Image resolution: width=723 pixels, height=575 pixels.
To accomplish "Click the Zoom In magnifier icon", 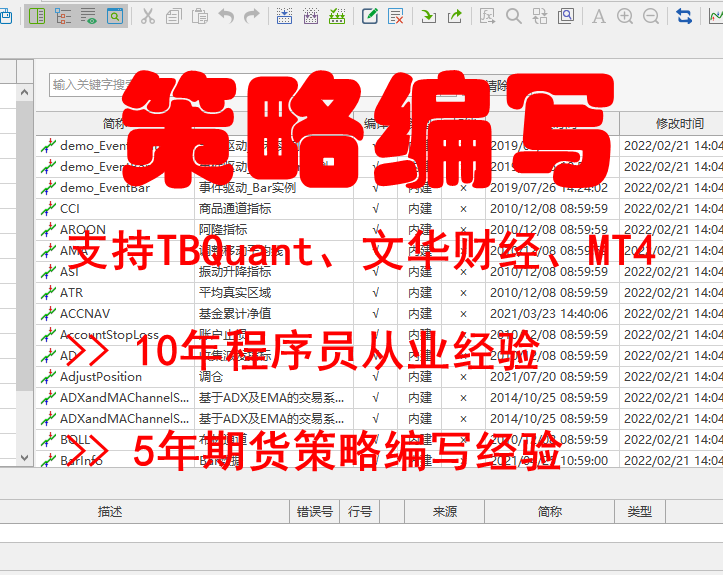I will 626,16.
